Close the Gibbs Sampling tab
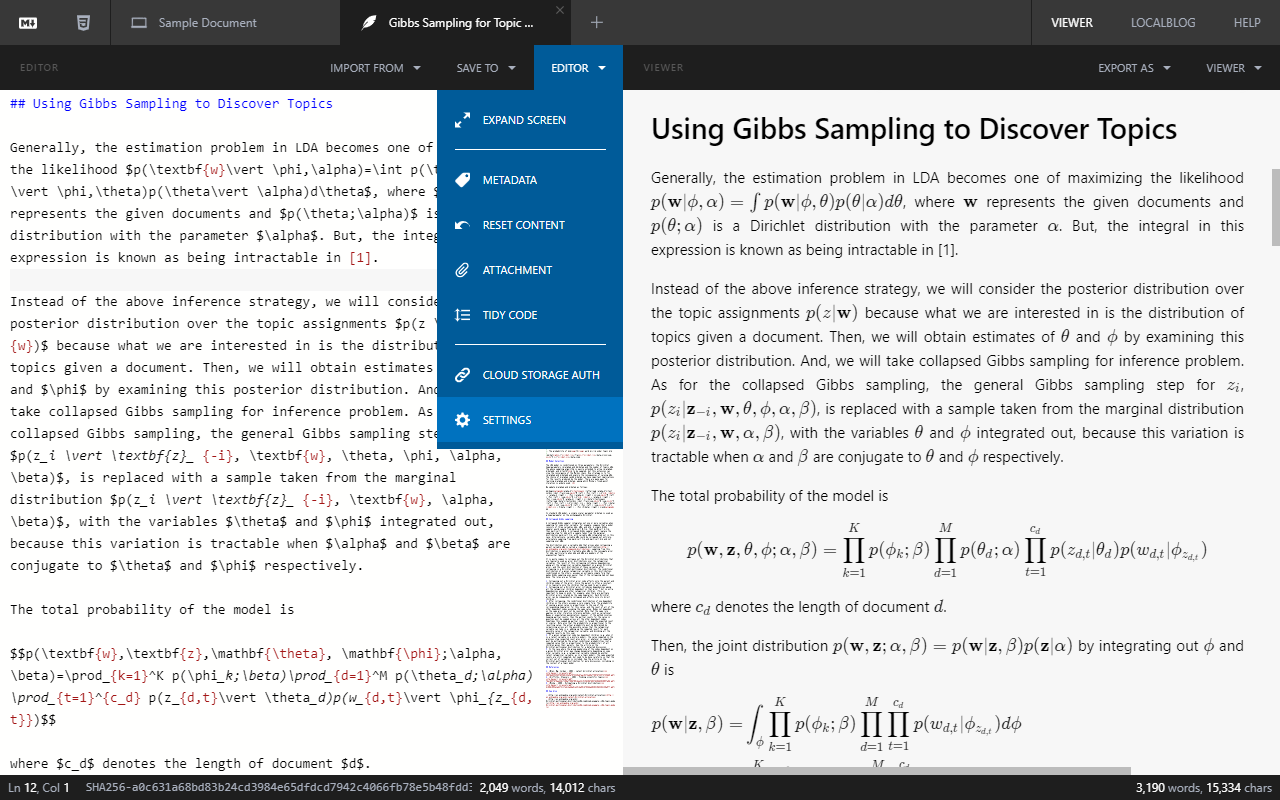This screenshot has width=1280, height=800. pyautogui.click(x=560, y=10)
